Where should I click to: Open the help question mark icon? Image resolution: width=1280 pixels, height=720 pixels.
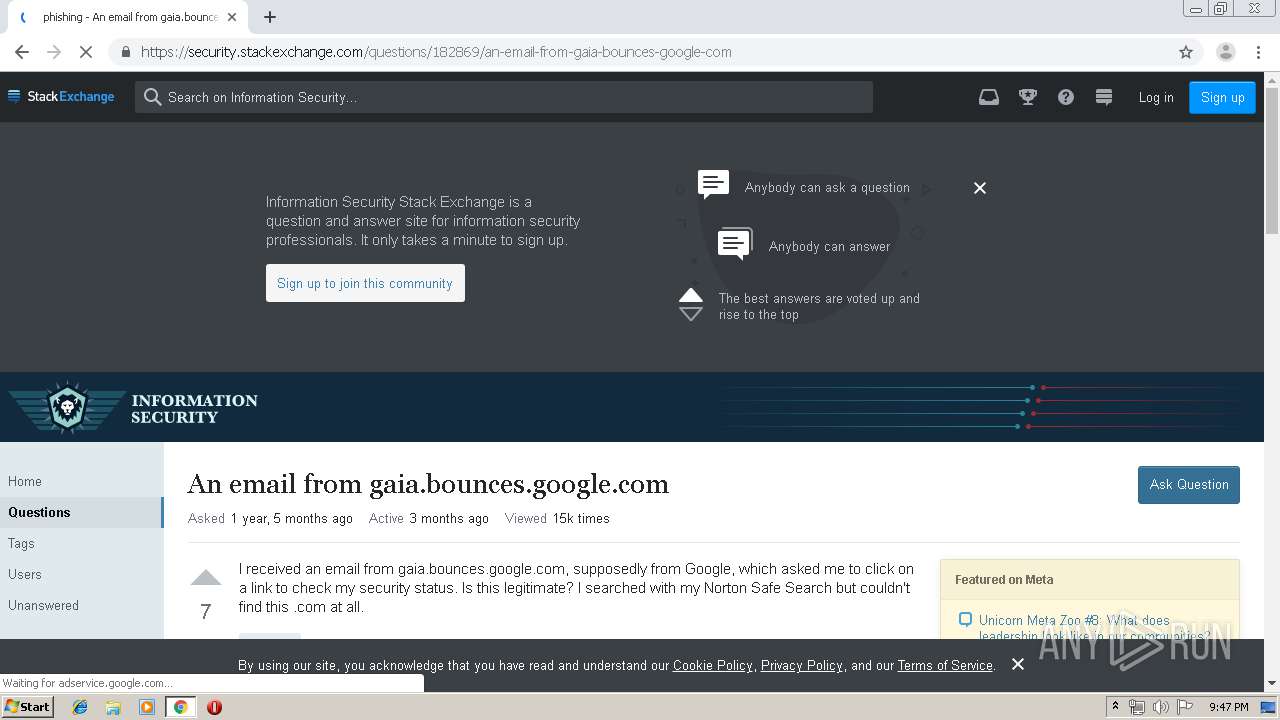click(1066, 97)
